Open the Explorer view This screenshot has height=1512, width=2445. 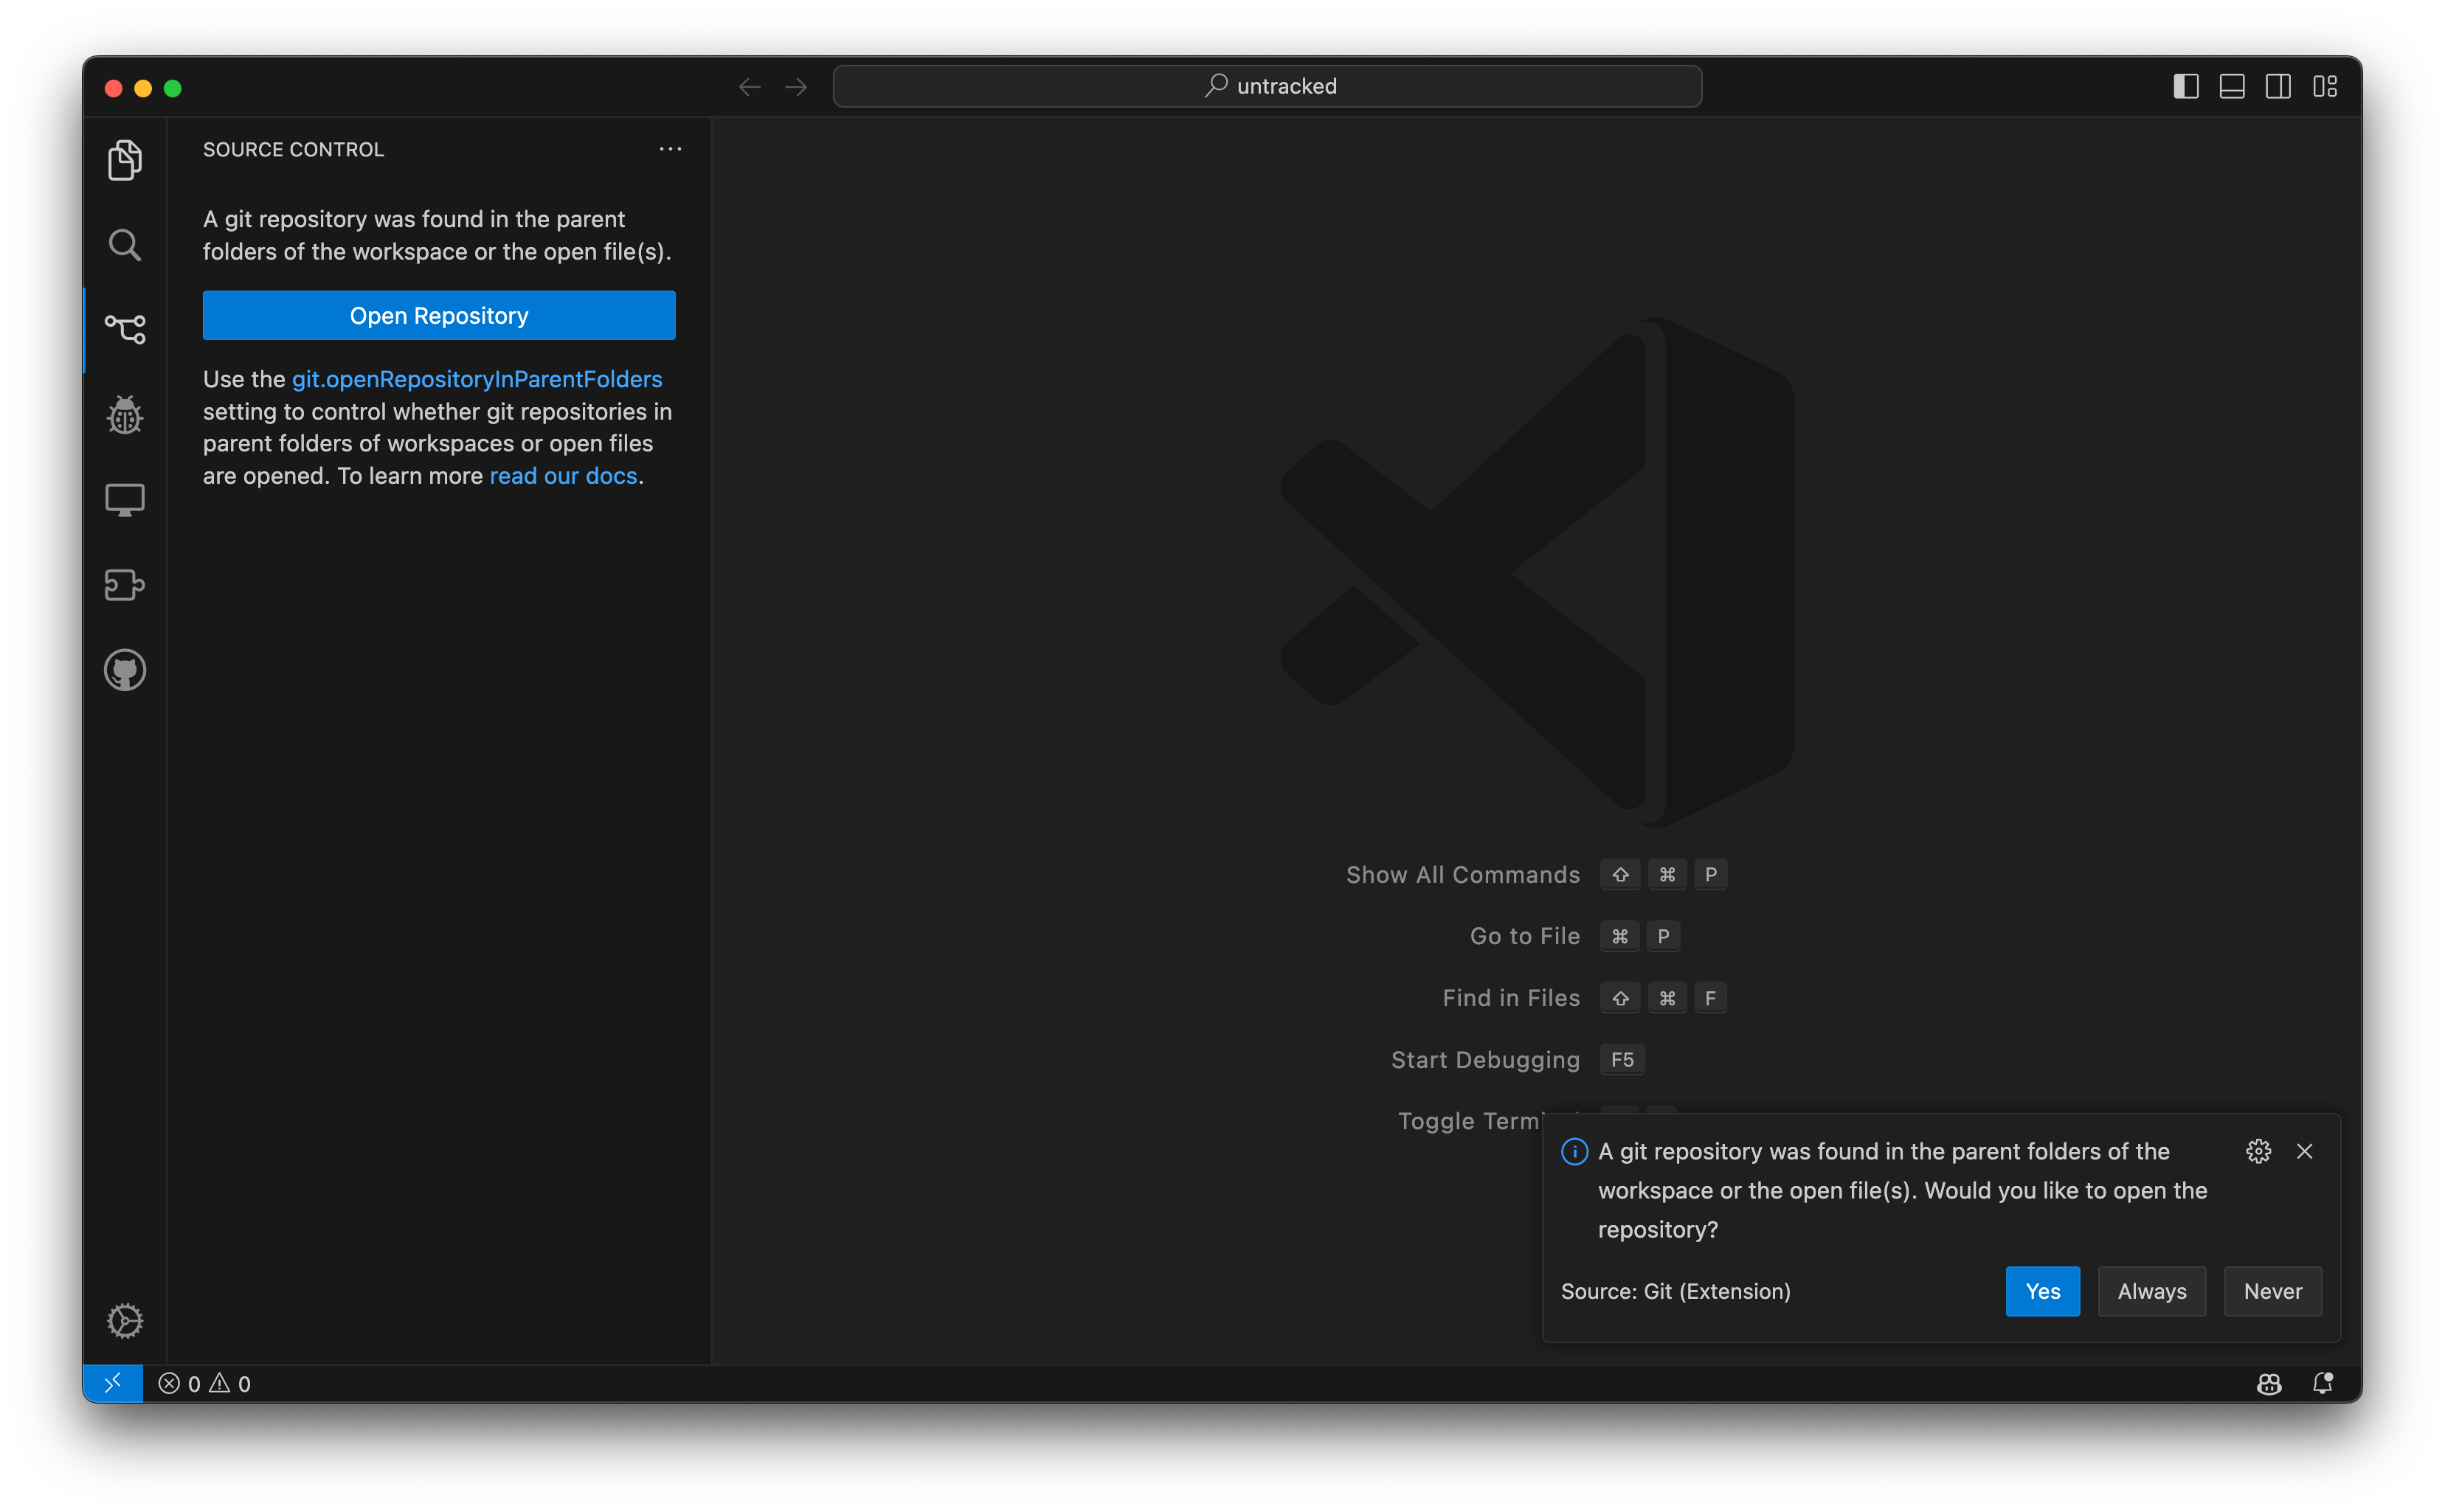click(x=124, y=160)
